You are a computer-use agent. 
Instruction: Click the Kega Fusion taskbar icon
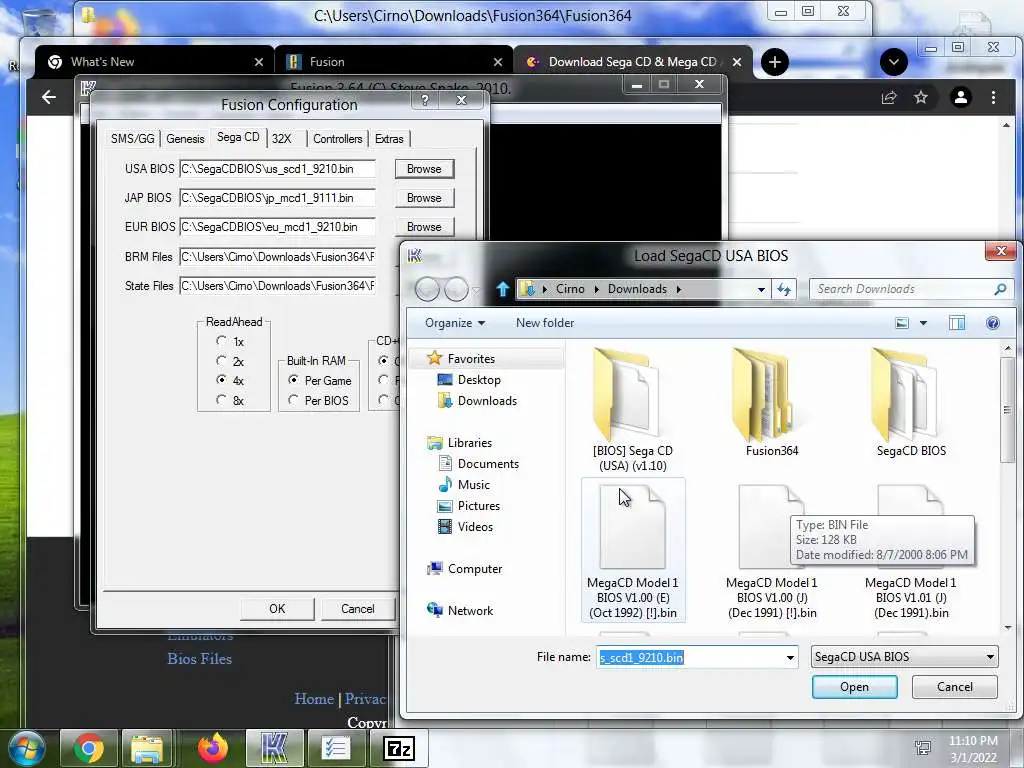point(274,748)
